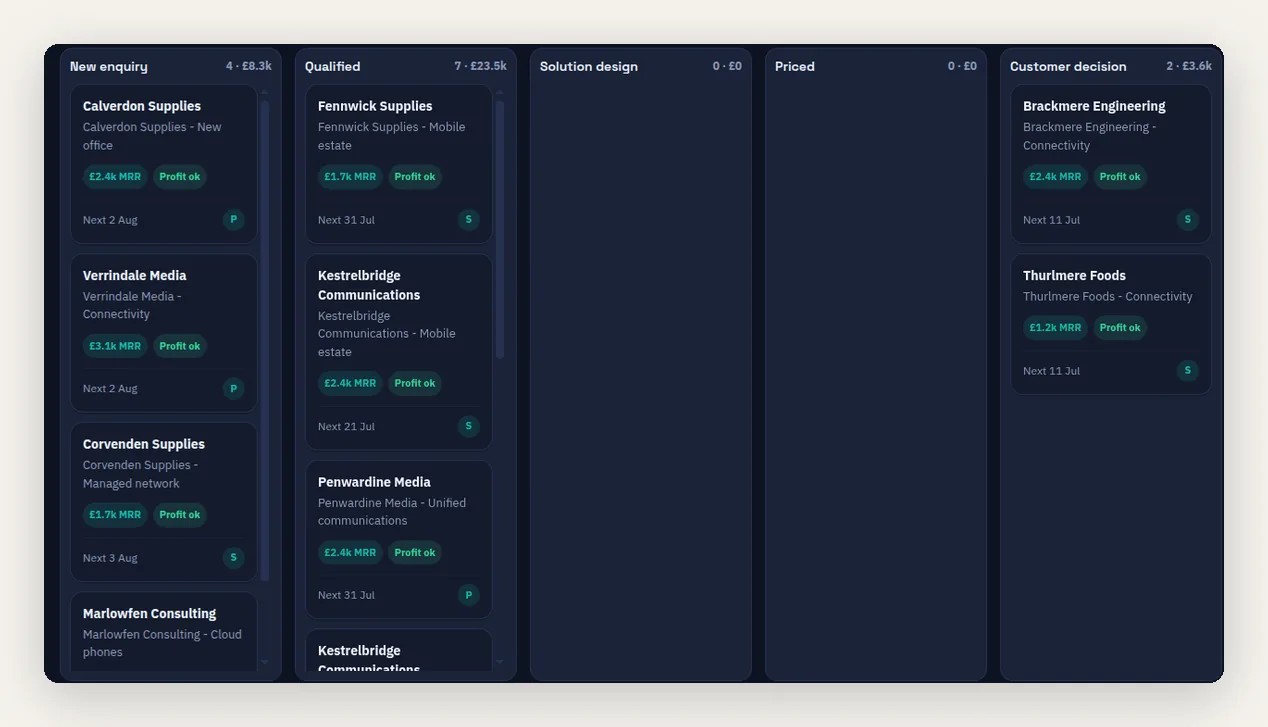Open the Corvenden Supplies card title
The image size is (1268, 727).
coord(144,444)
